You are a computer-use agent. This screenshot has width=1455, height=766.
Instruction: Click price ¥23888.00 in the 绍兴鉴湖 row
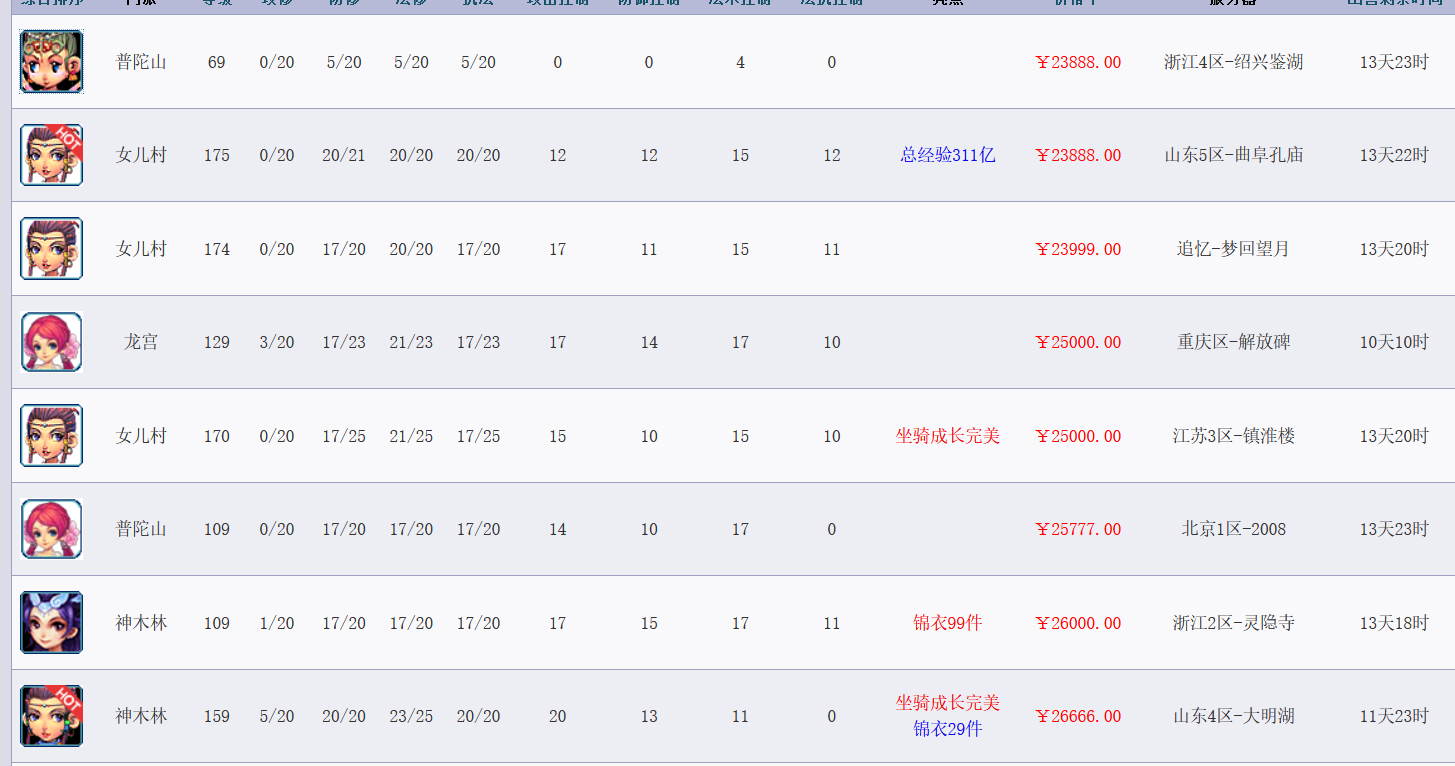(1078, 62)
